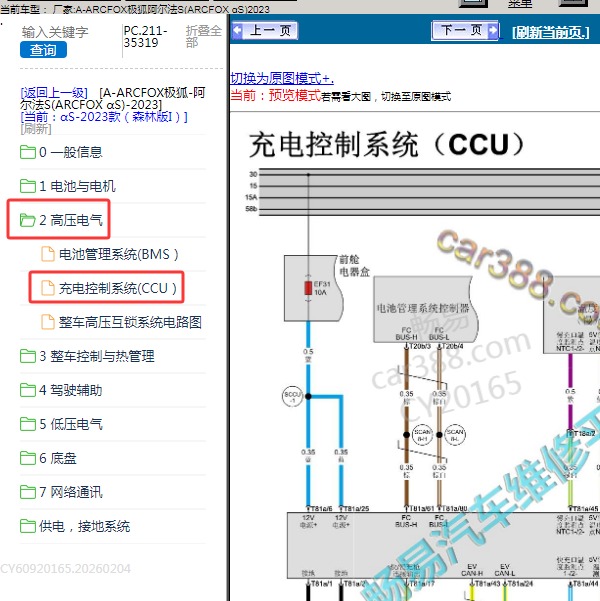
Task: Switch to original image mode 切换为原图模式+
Action: tap(282, 78)
